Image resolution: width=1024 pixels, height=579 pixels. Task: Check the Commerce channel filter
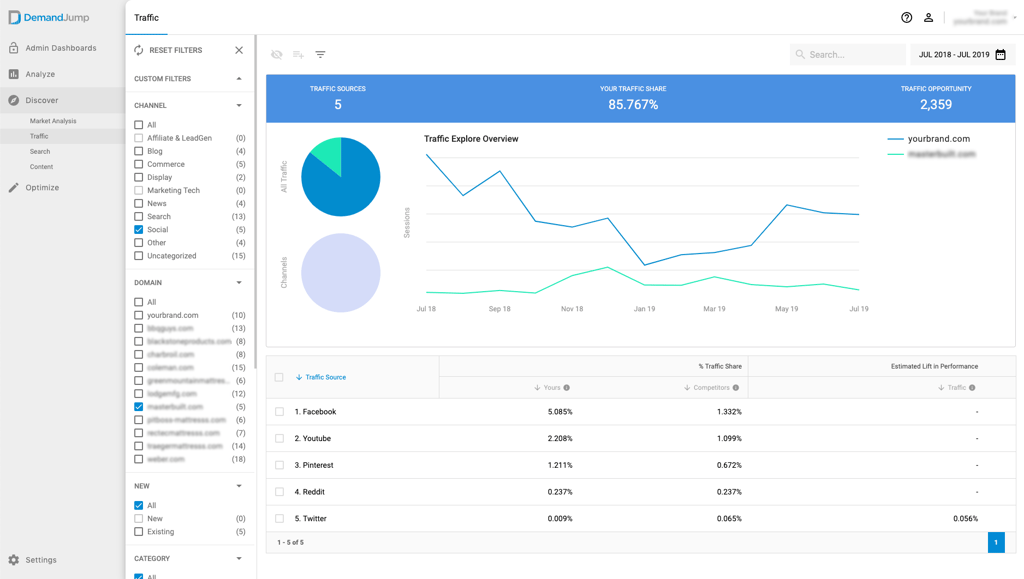click(x=138, y=164)
